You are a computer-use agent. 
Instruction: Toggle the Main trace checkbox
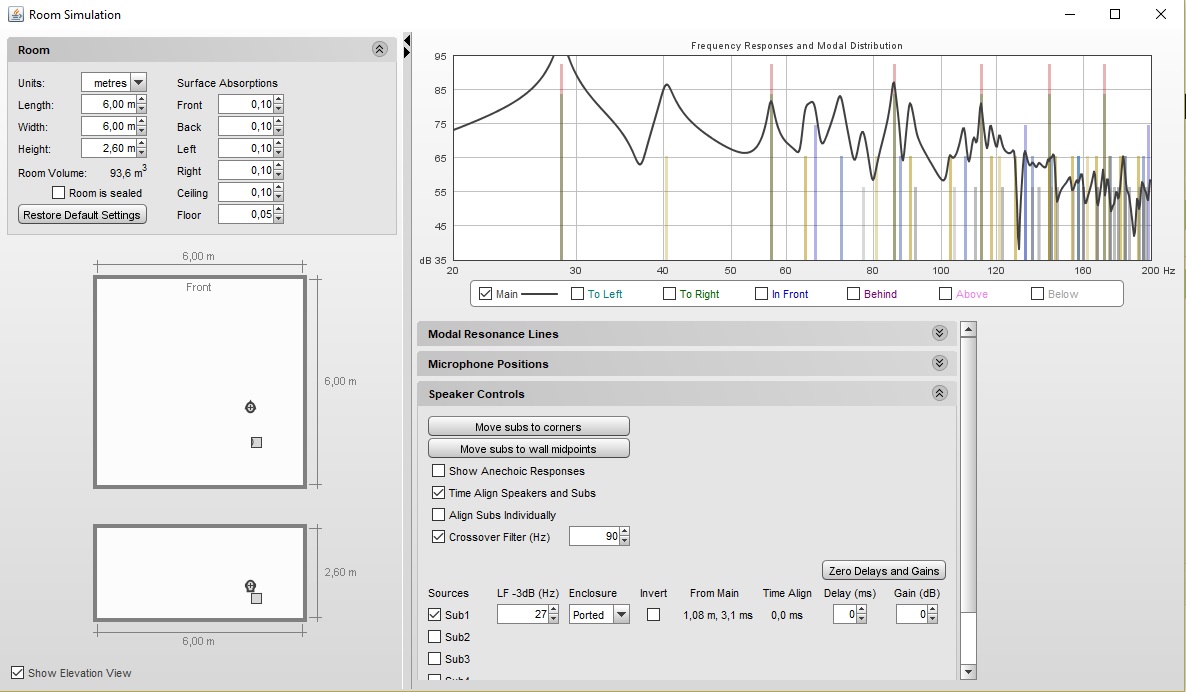486,293
